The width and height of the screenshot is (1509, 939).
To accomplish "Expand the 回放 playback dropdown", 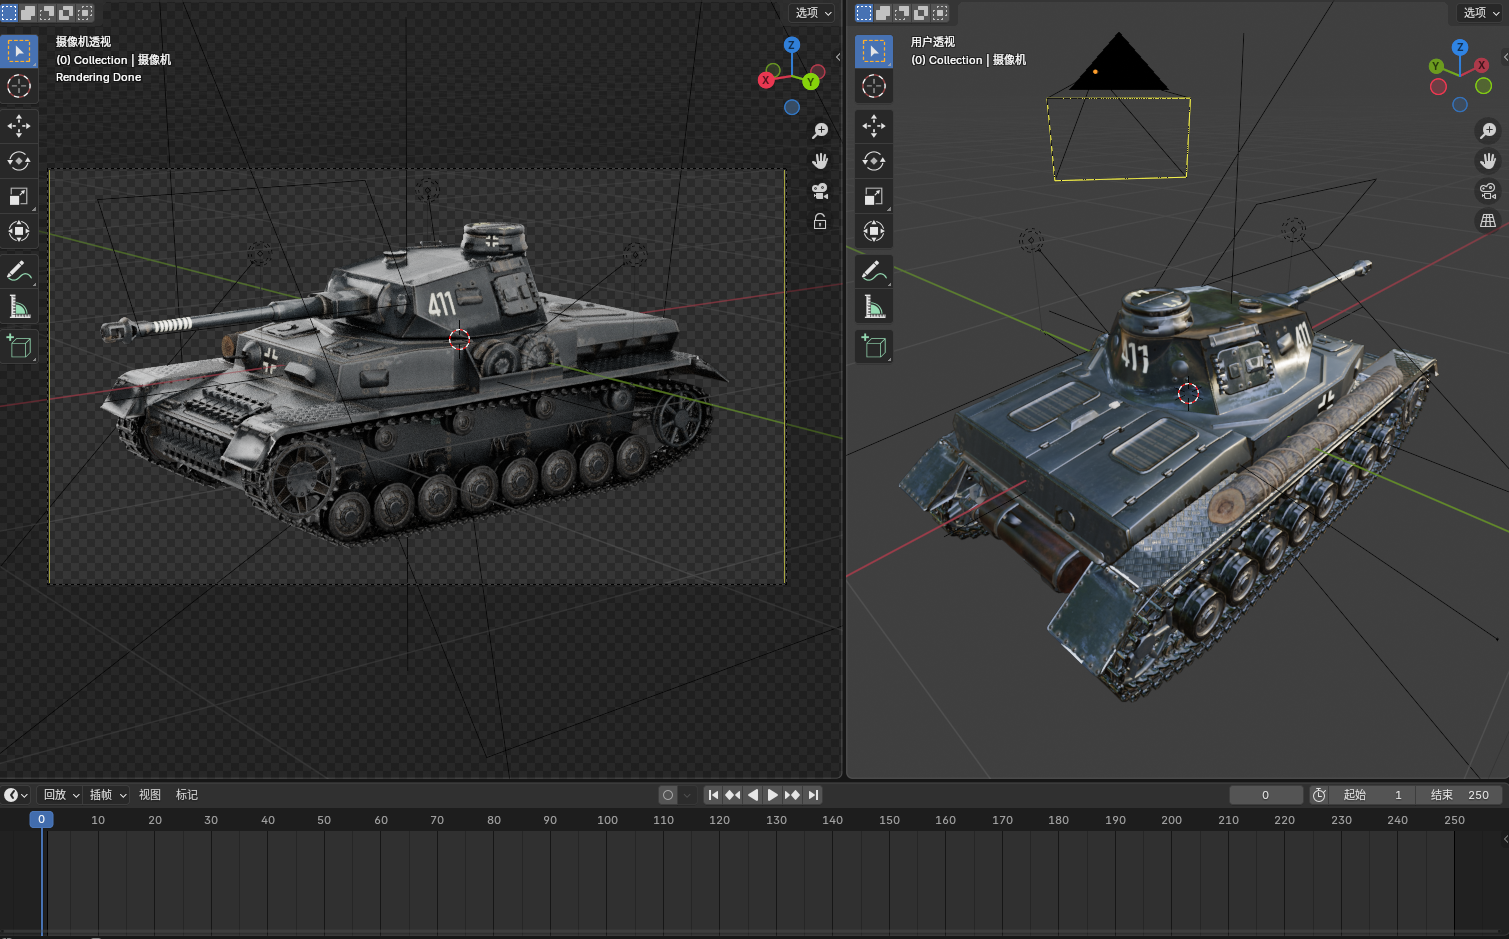I will point(61,795).
